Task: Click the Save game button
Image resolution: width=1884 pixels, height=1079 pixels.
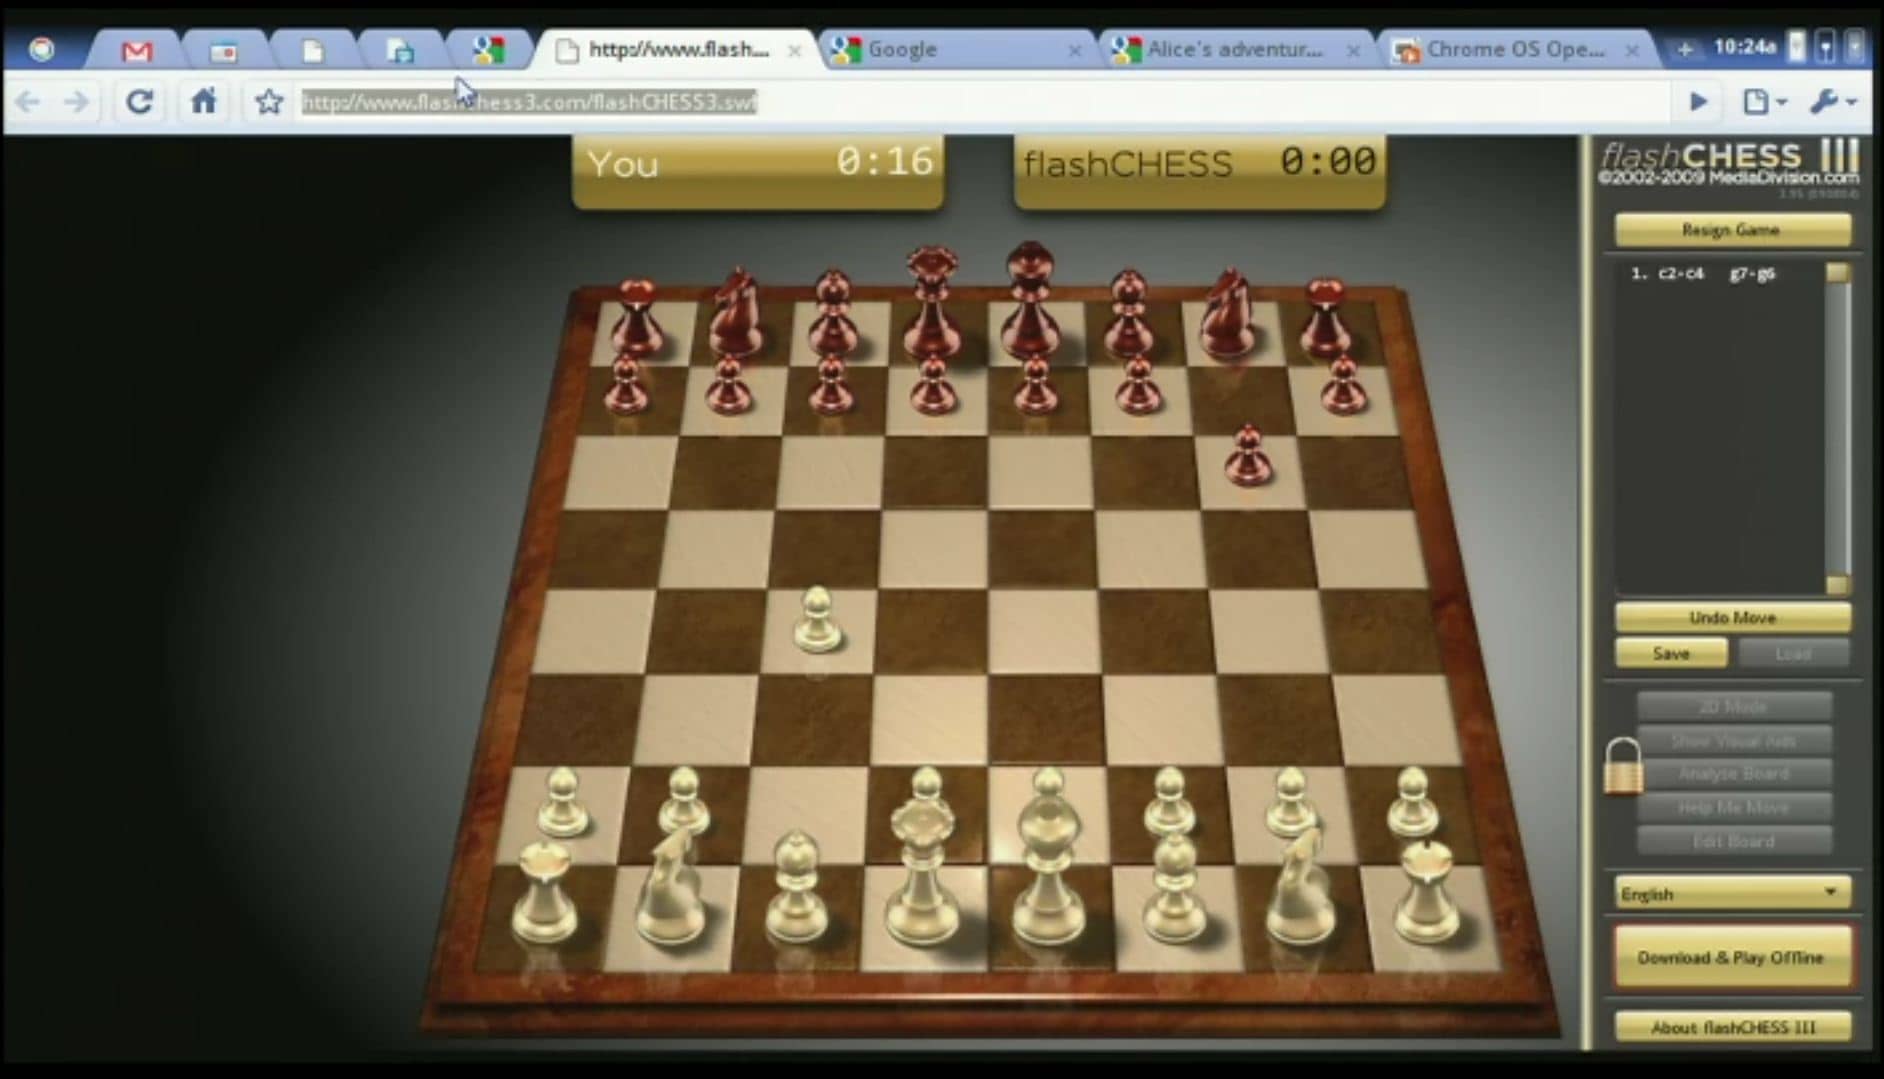Action: point(1671,653)
